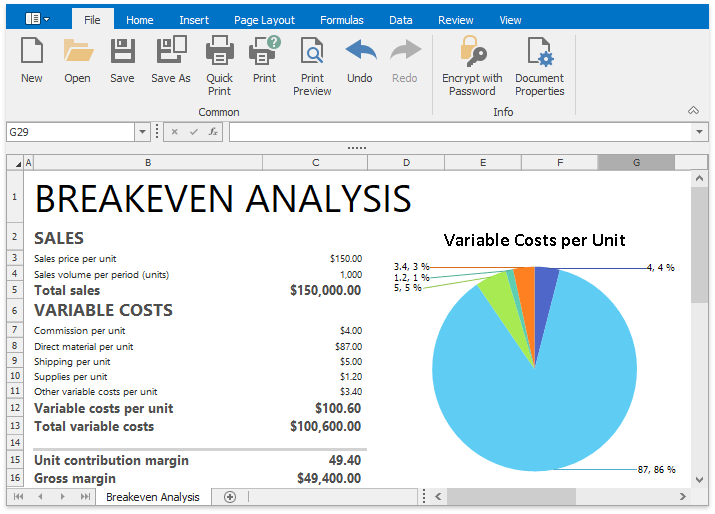The height and width of the screenshot is (514, 715).
Task: Select the cell showing $150,000.00
Action: [x=325, y=290]
